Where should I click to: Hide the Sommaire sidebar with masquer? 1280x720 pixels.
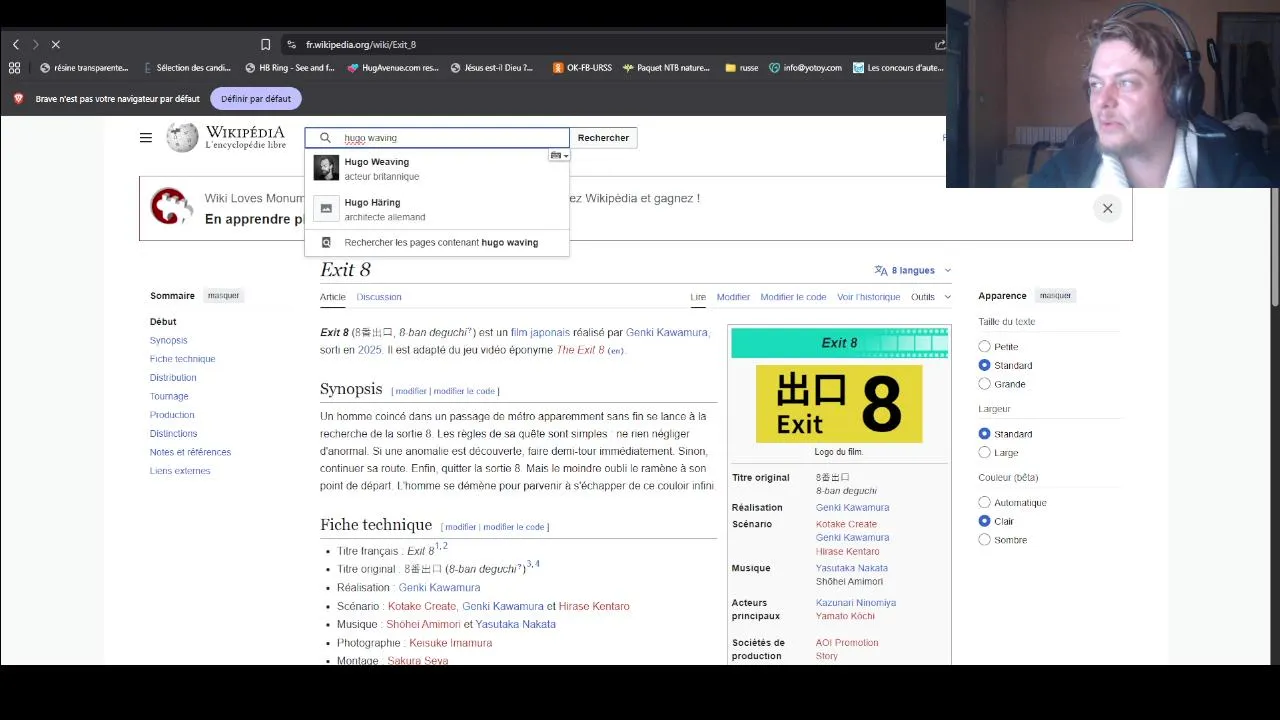pyautogui.click(x=223, y=296)
